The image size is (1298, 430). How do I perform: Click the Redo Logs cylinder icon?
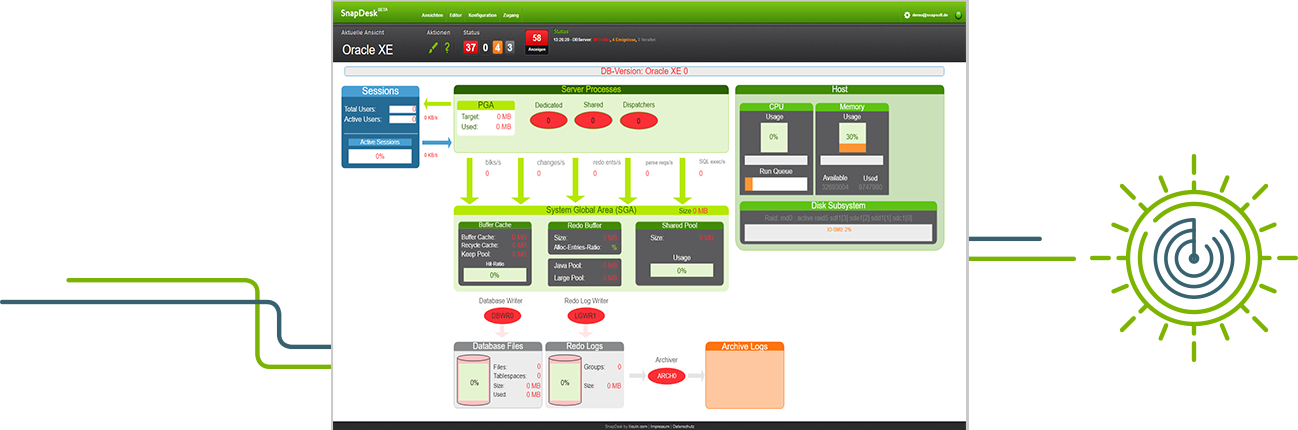565,382
